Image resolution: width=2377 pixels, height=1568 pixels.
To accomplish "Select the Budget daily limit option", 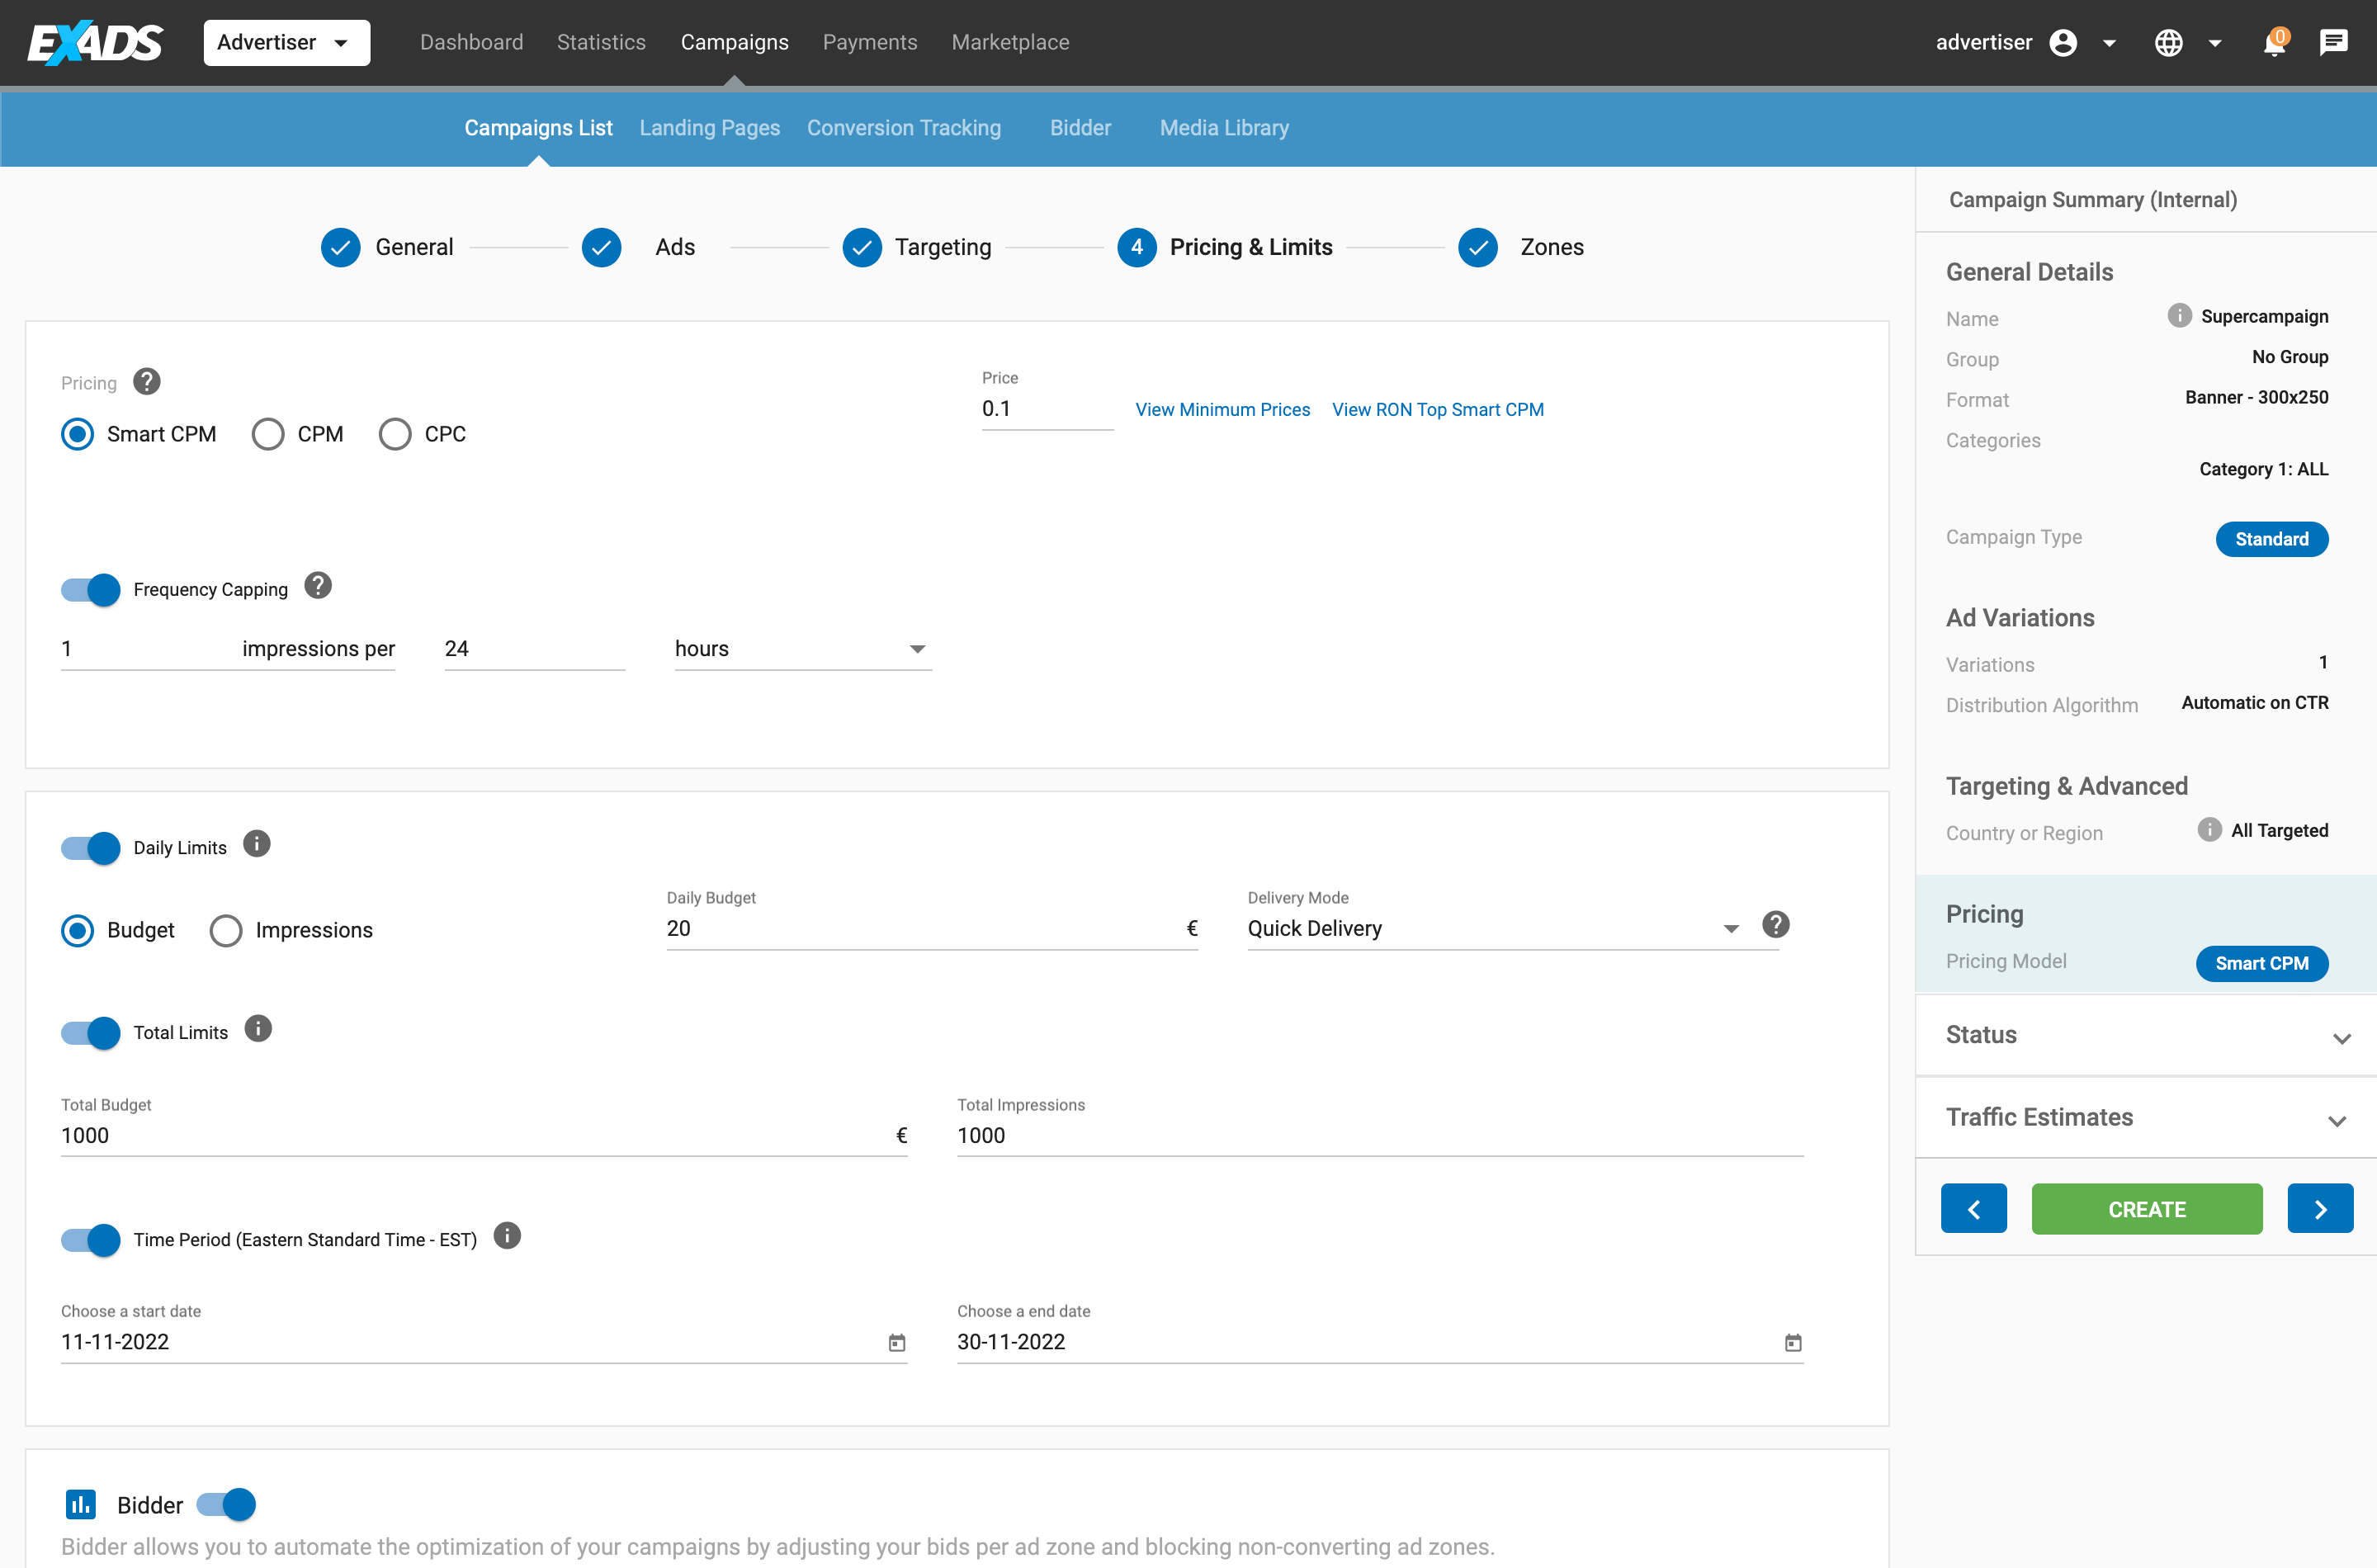I will (77, 930).
